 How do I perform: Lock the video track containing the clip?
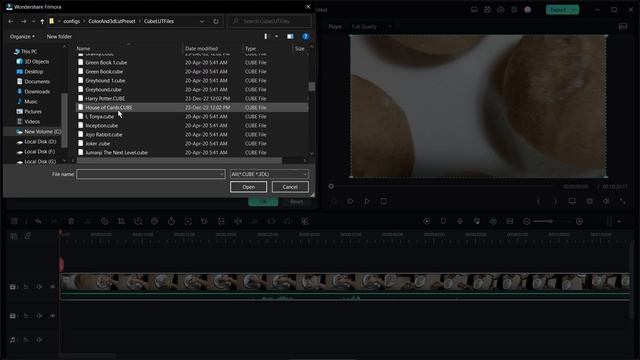click(26, 287)
